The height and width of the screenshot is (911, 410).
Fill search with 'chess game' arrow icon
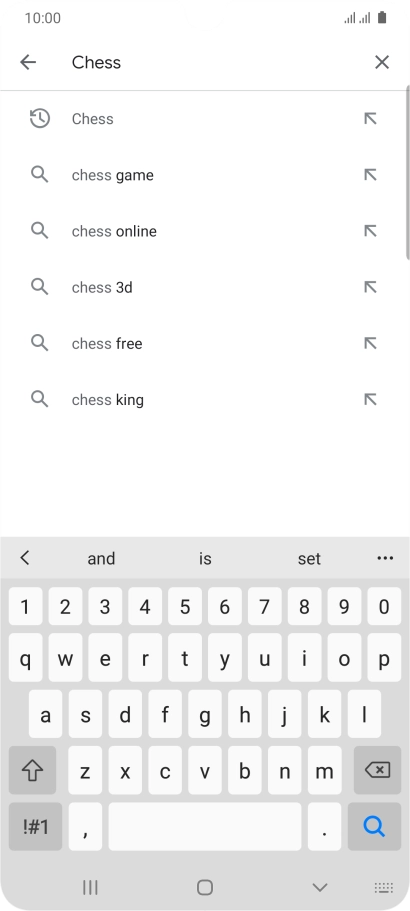pyautogui.click(x=370, y=175)
